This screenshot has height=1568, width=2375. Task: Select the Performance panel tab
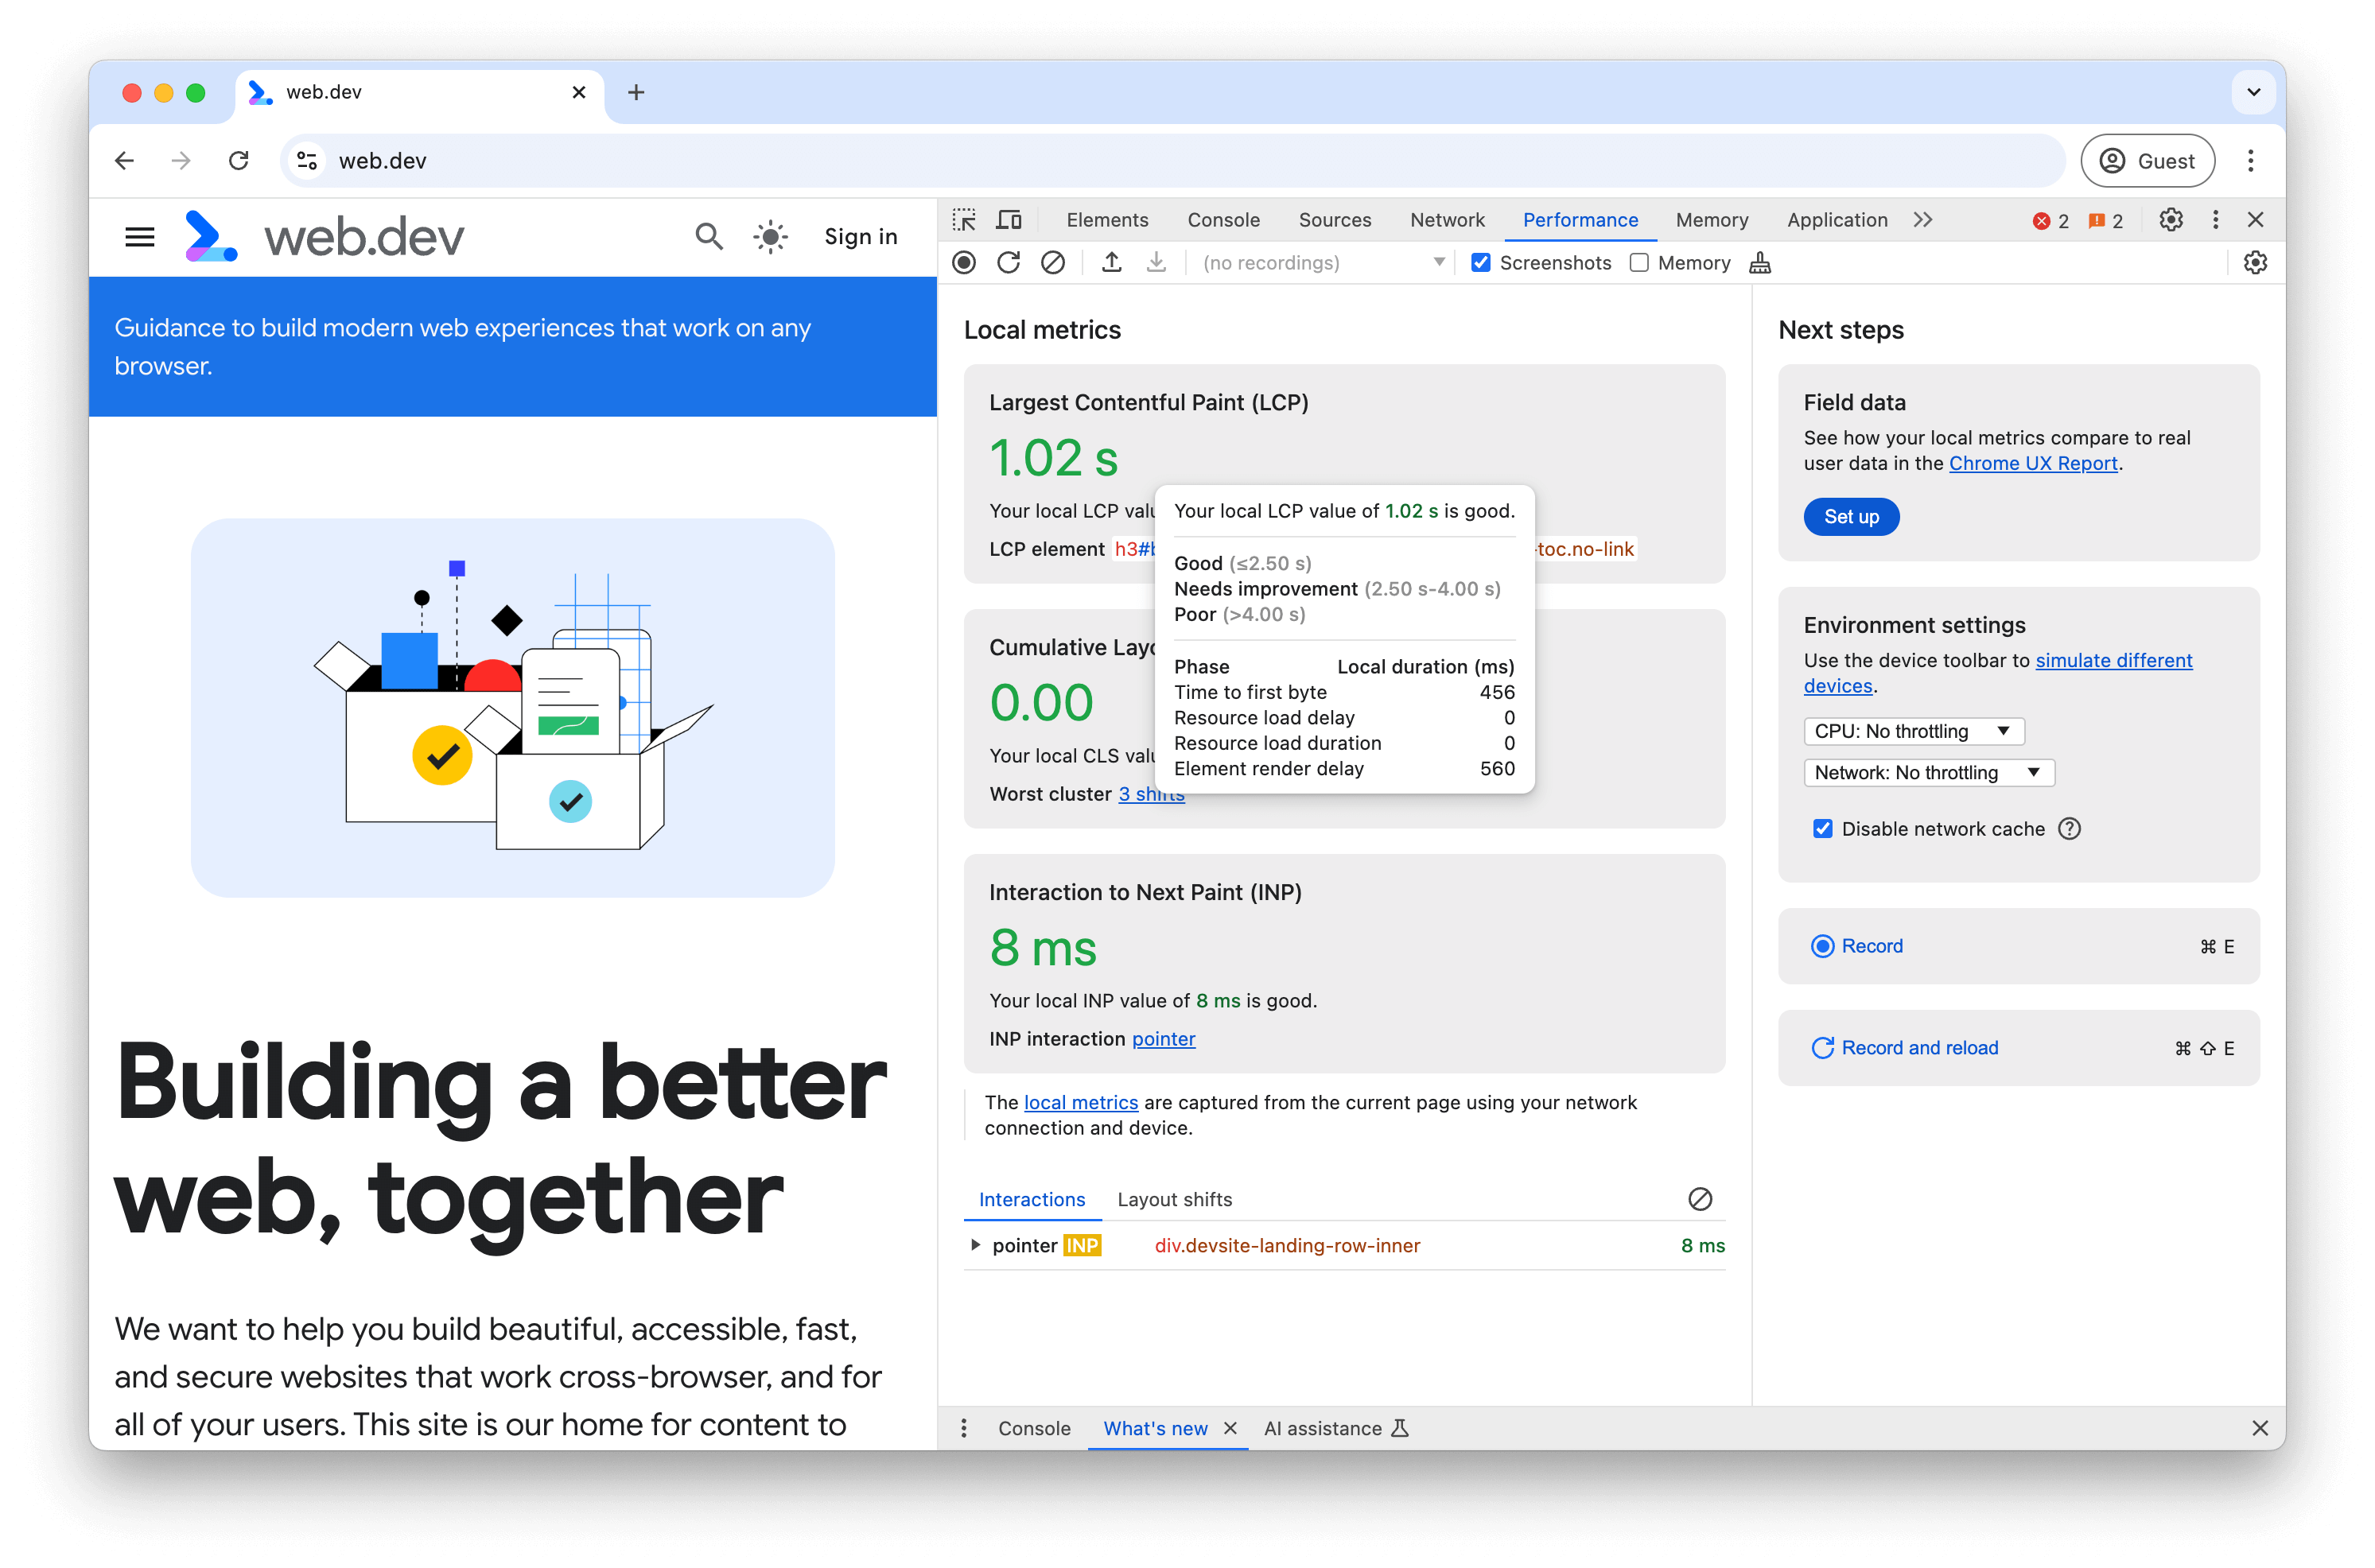[1579, 219]
